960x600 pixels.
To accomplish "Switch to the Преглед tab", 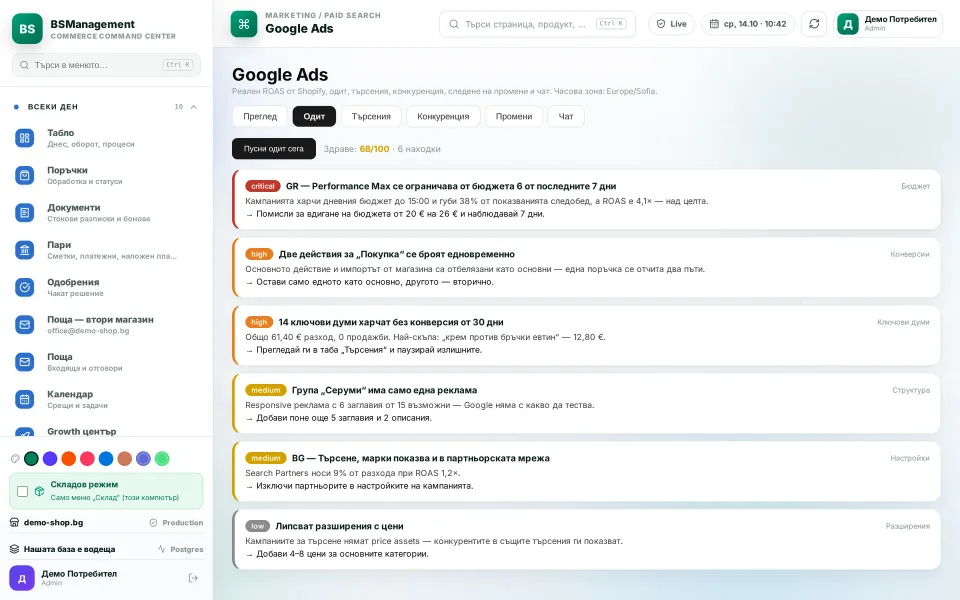I will pyautogui.click(x=260, y=116).
